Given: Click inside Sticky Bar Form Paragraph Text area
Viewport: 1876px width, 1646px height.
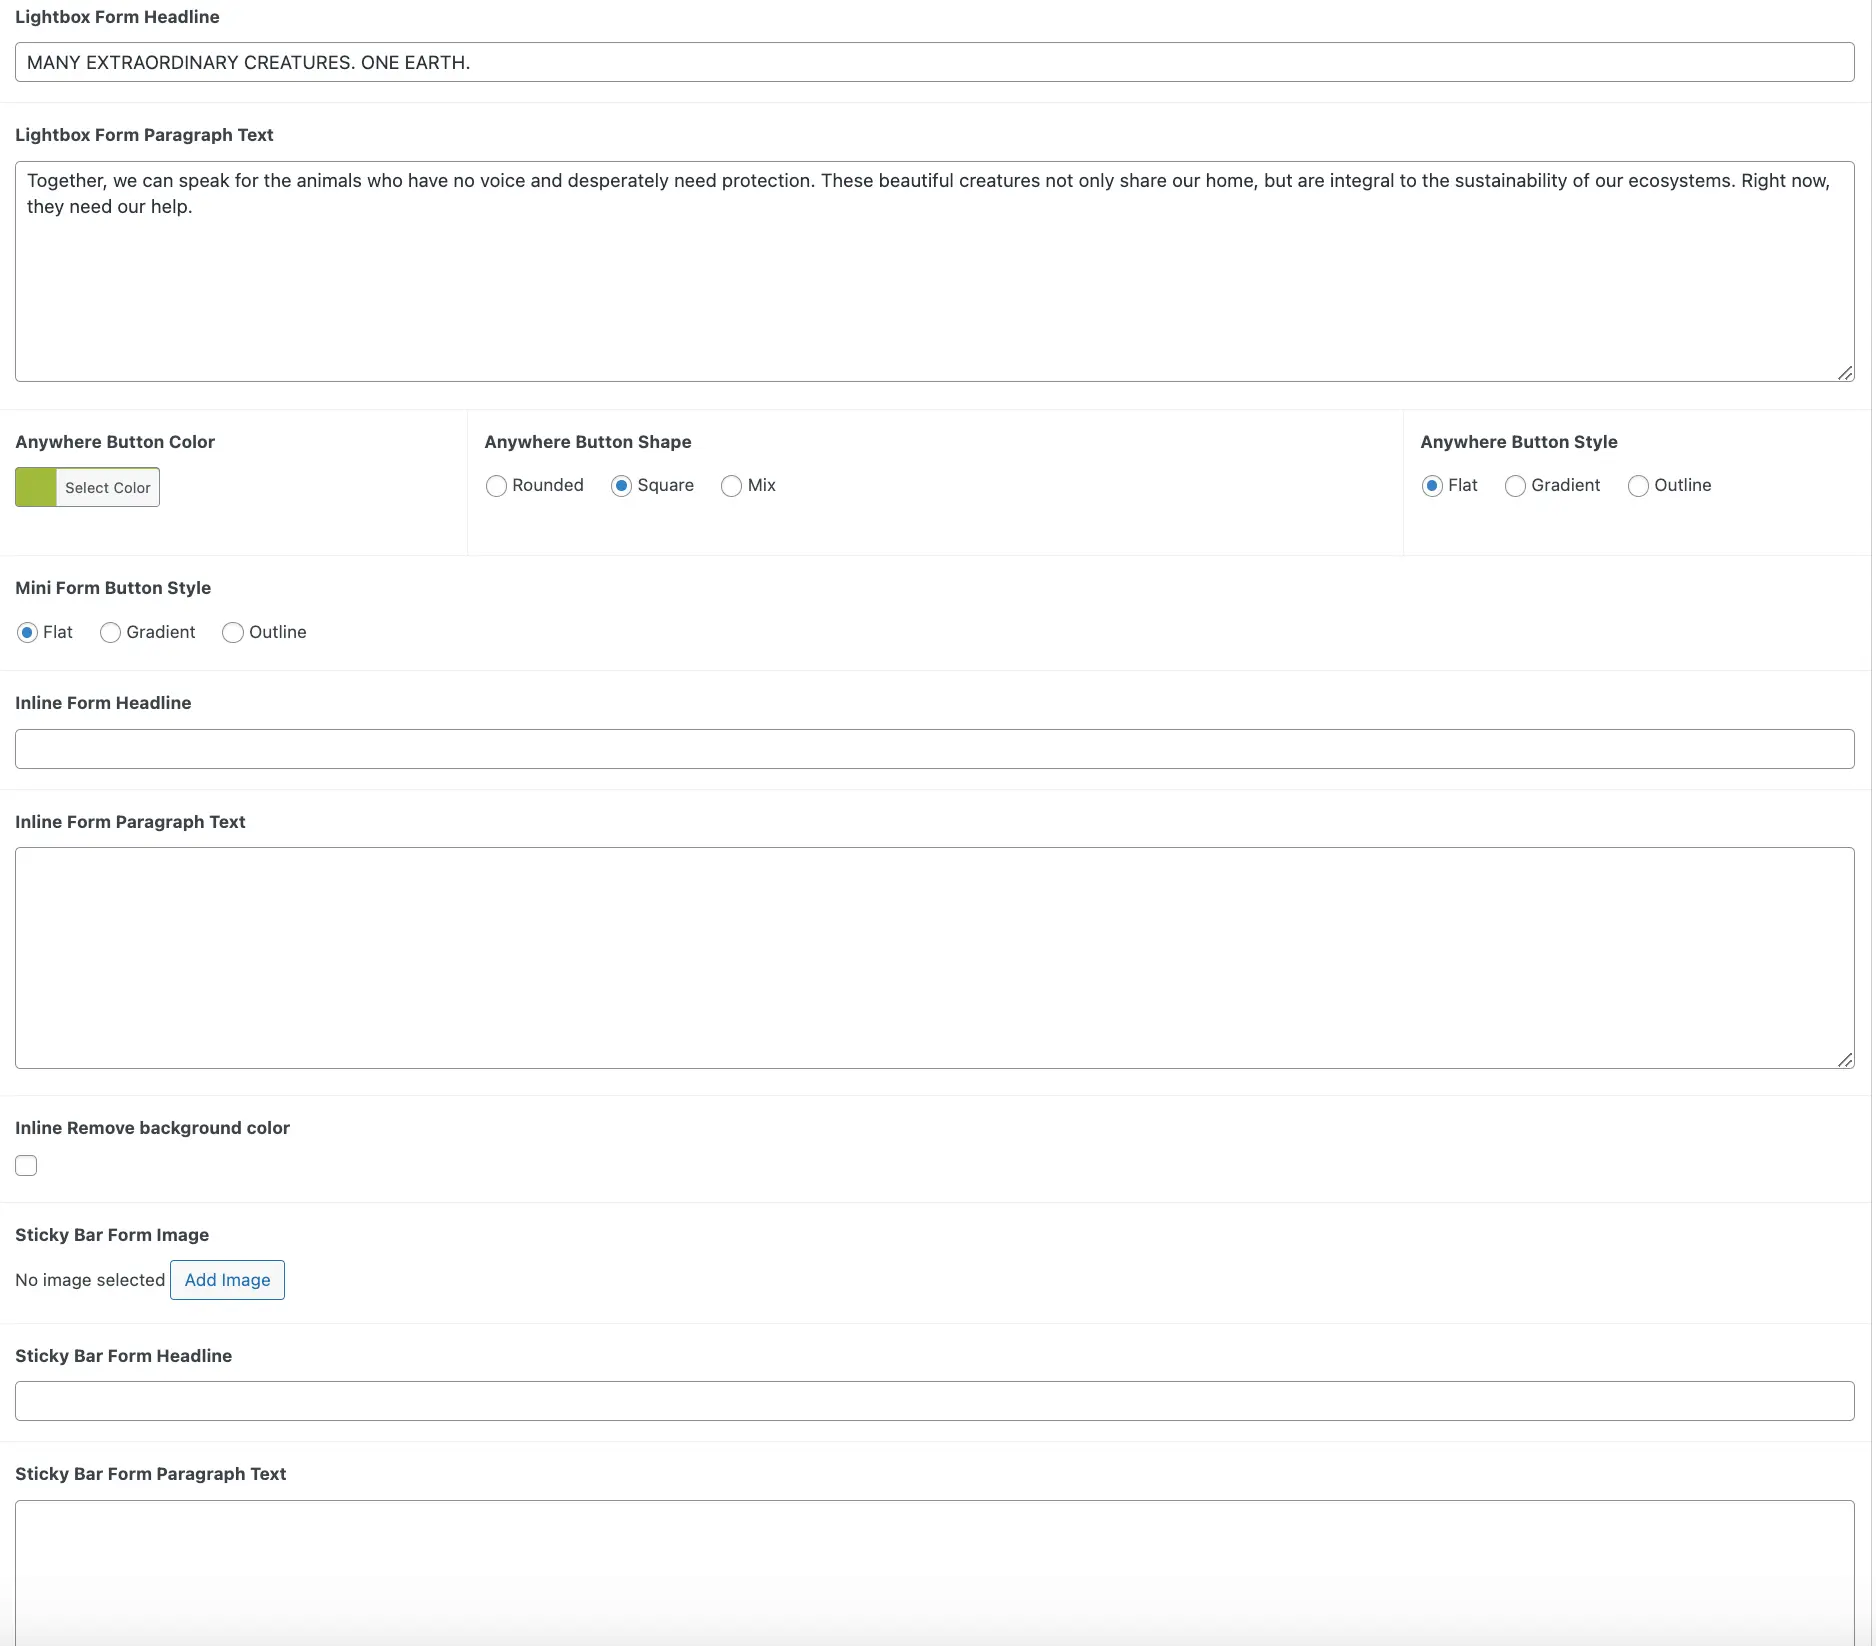Looking at the screenshot, I should [x=934, y=1570].
